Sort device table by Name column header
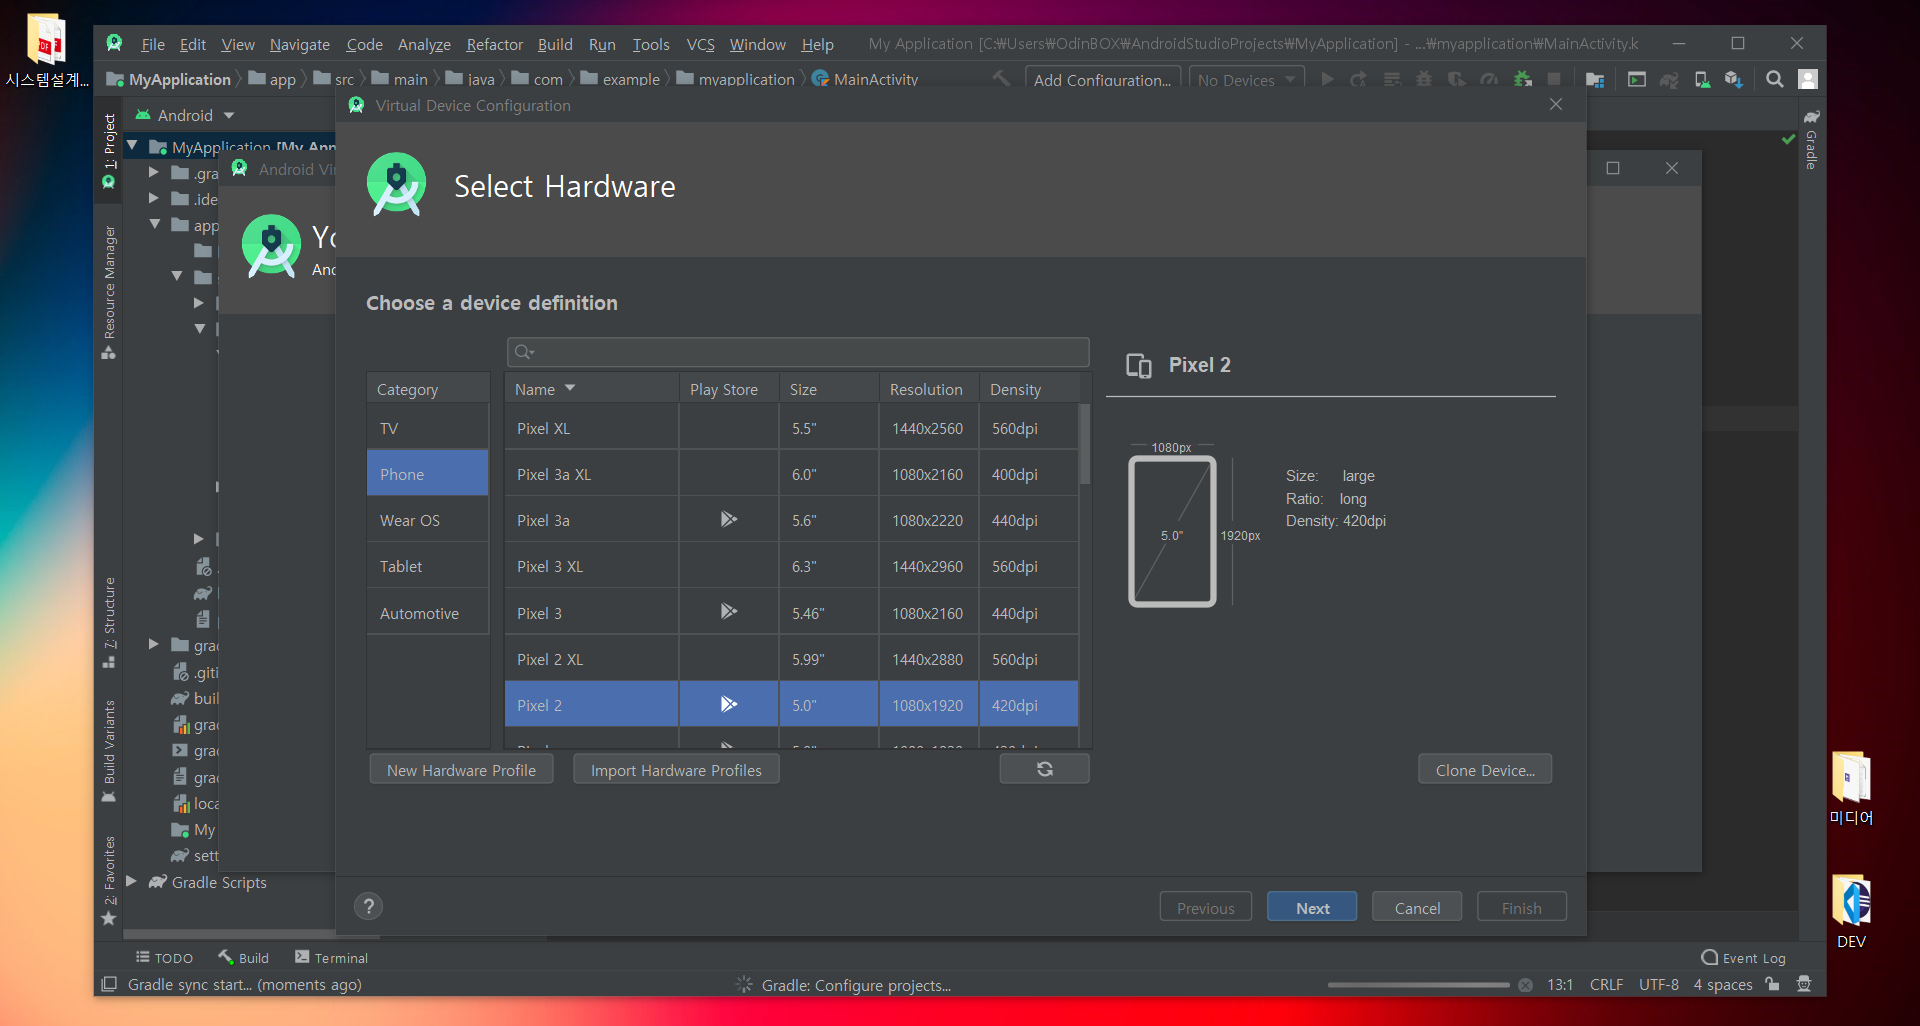1920x1026 pixels. coord(592,389)
